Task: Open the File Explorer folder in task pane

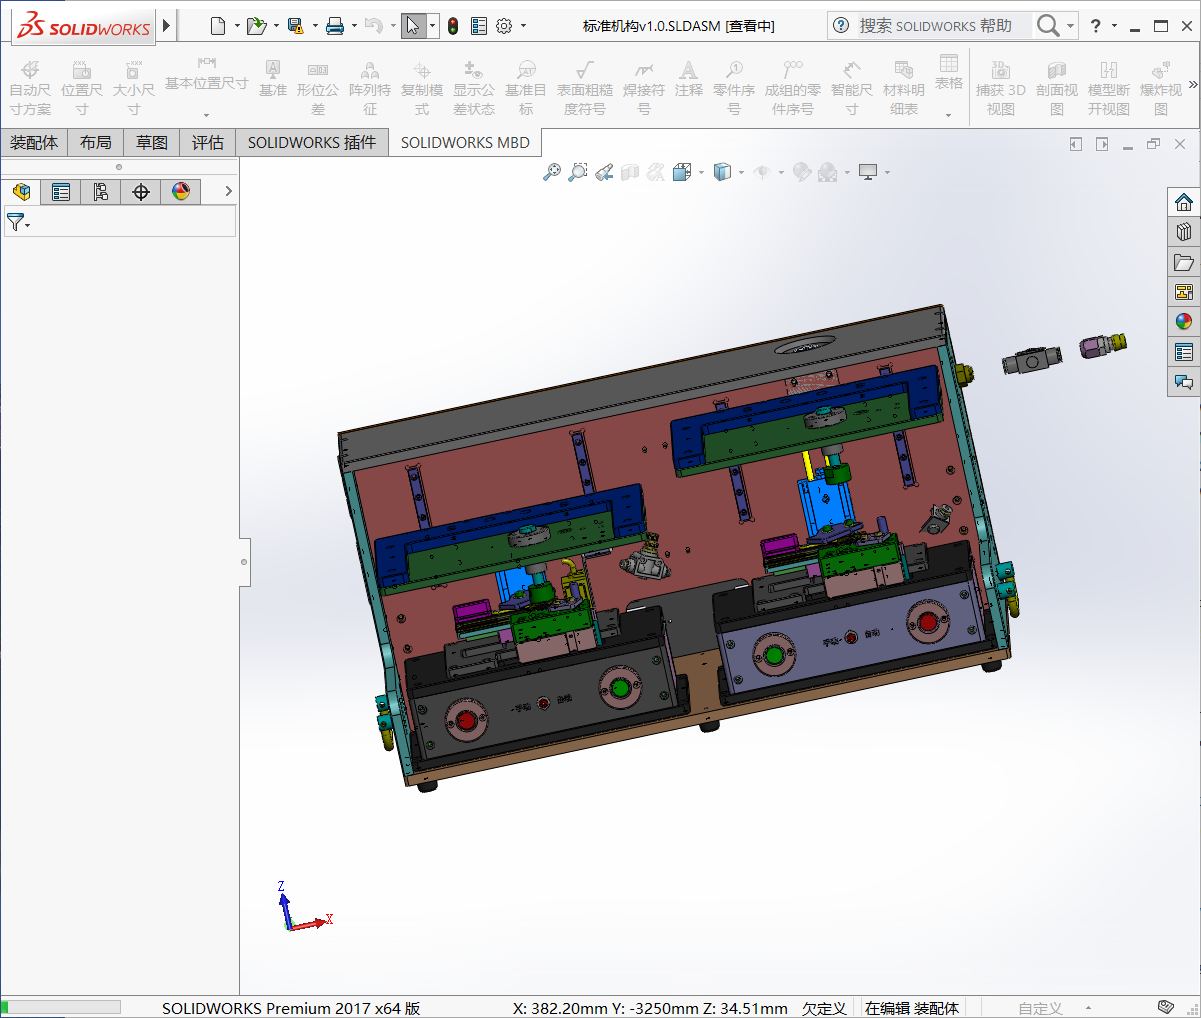Action: pyautogui.click(x=1184, y=262)
